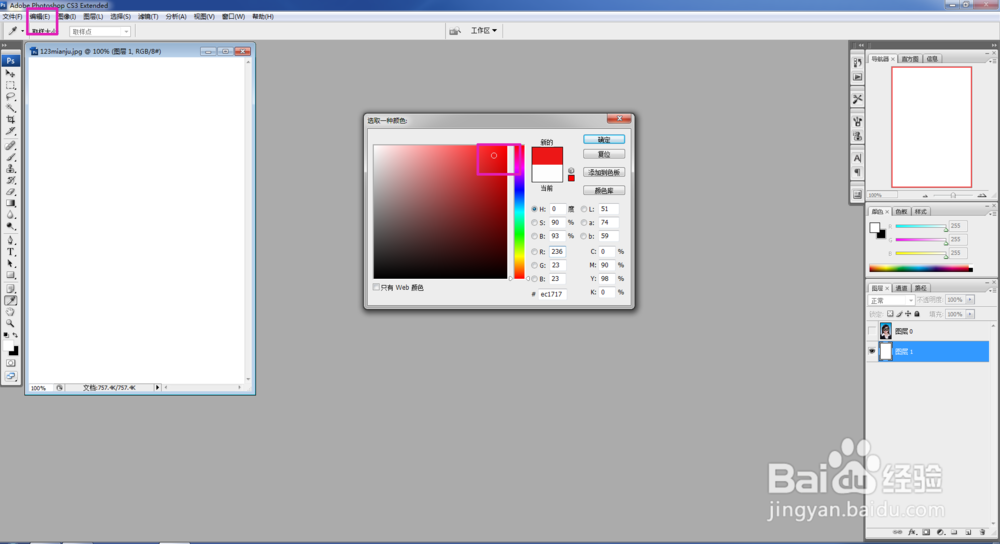
Task: Expand the 工作区 workspace dropdown
Action: coord(483,30)
